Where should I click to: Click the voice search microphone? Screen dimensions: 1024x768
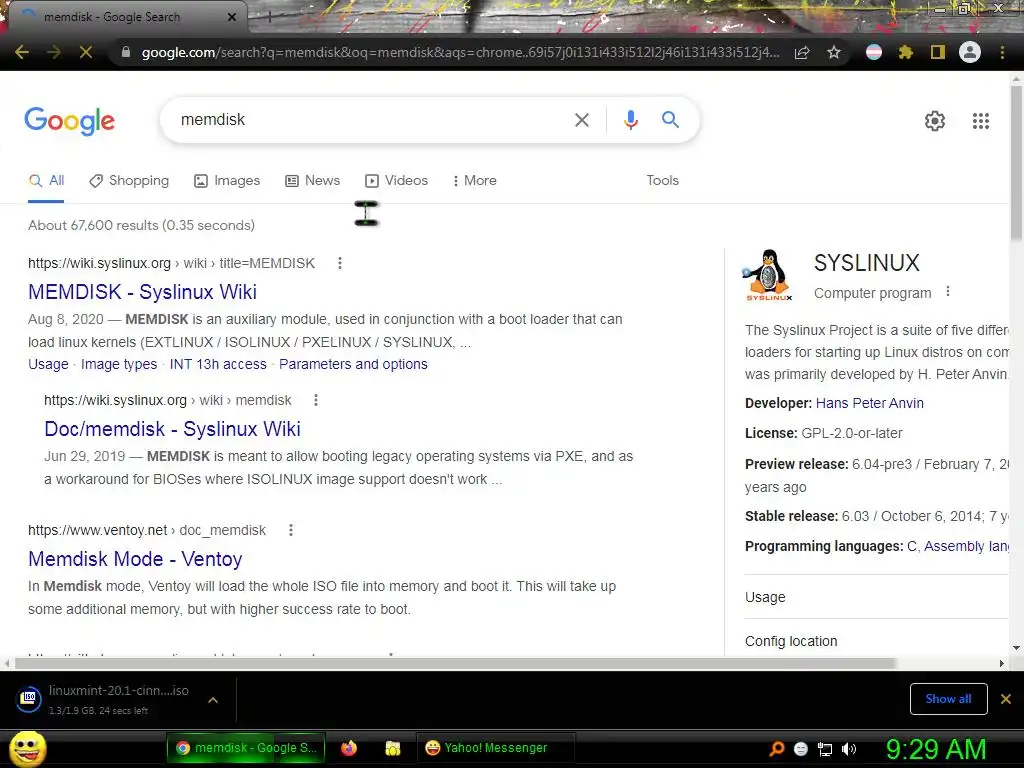[x=631, y=120]
